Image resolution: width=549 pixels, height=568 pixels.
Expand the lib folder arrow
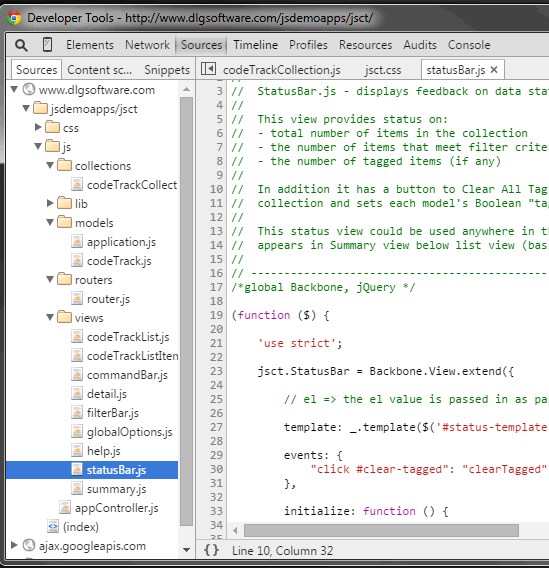[x=50, y=203]
